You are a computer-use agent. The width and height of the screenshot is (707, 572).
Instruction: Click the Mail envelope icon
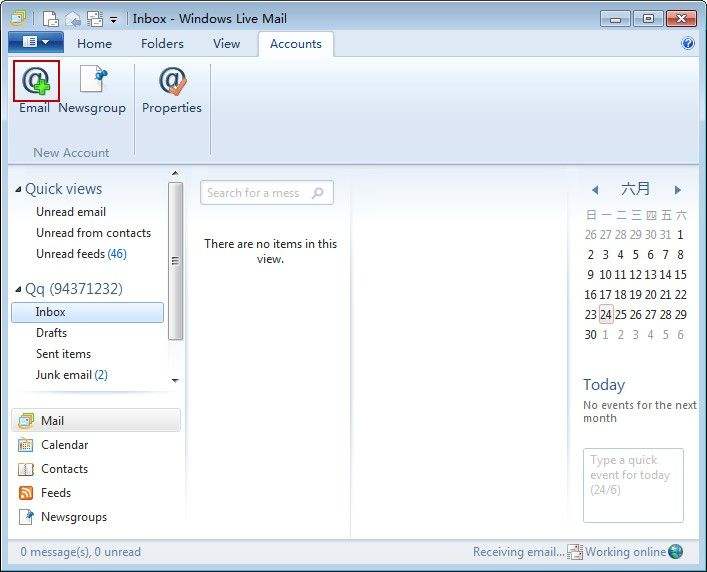[26, 421]
